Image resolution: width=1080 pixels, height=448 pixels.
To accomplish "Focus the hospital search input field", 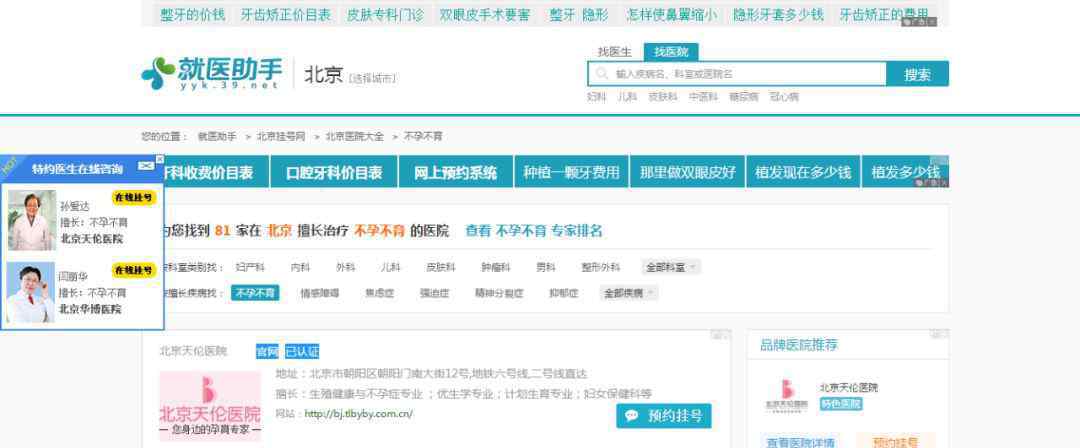I will (x=737, y=74).
